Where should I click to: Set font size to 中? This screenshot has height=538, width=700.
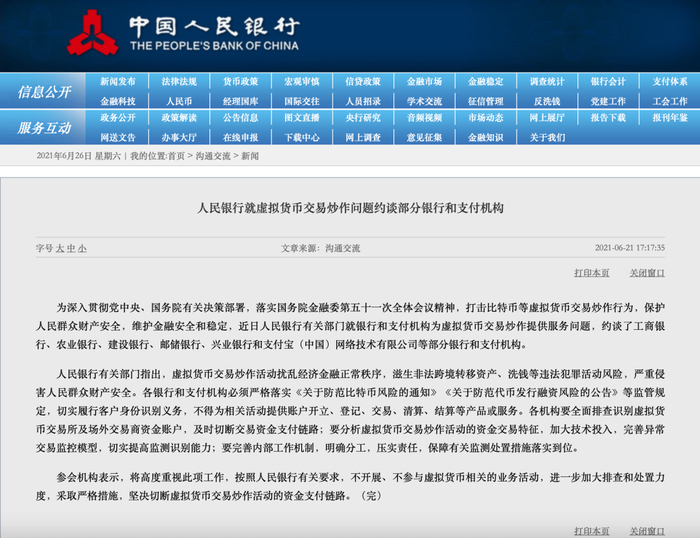pos(71,248)
